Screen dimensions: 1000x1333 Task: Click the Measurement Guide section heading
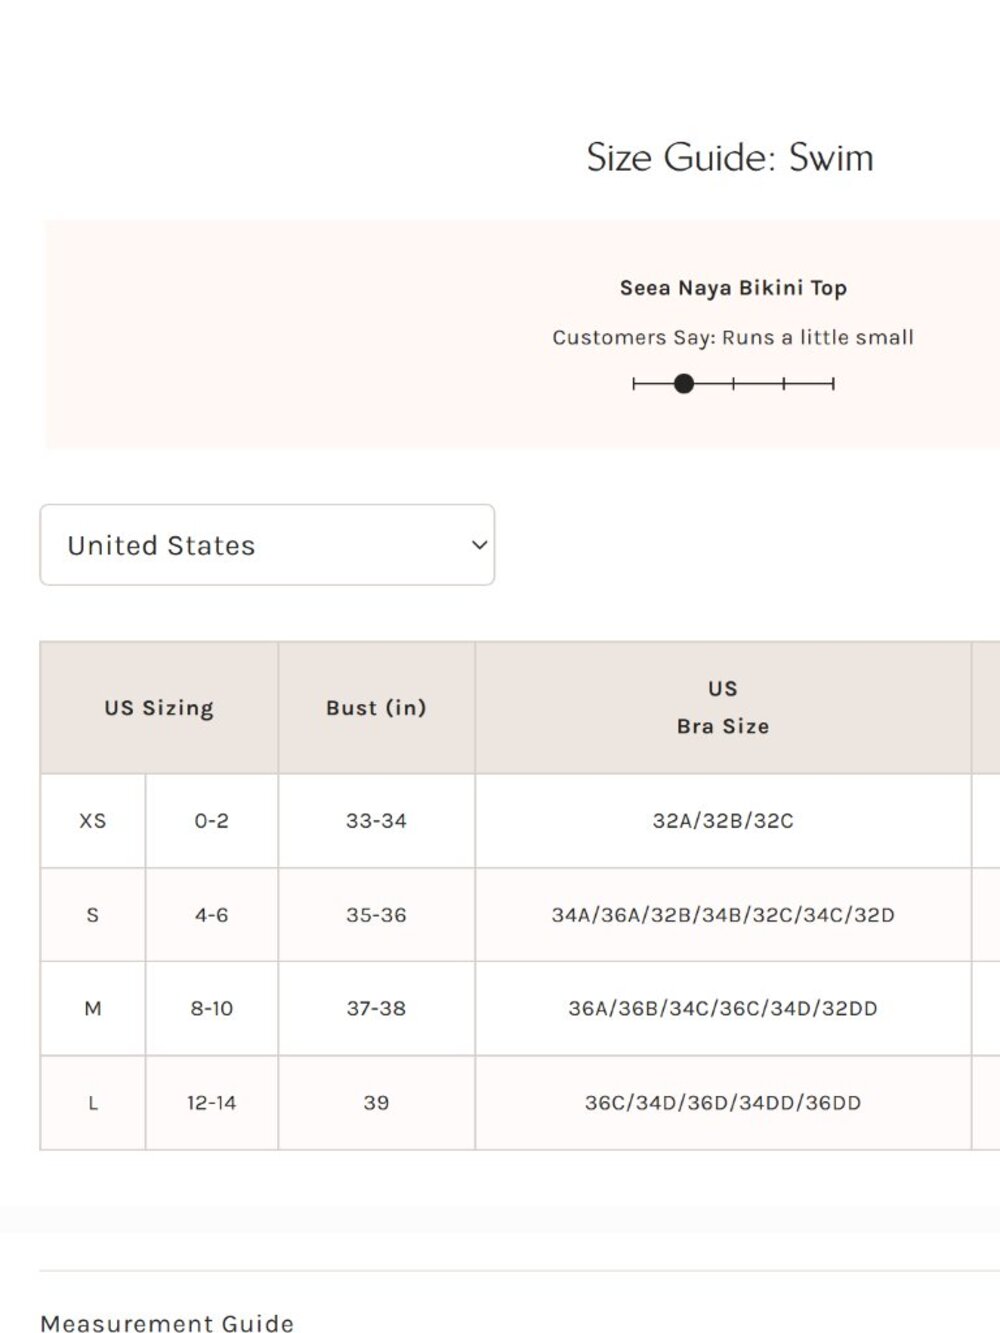pyautogui.click(x=167, y=1323)
